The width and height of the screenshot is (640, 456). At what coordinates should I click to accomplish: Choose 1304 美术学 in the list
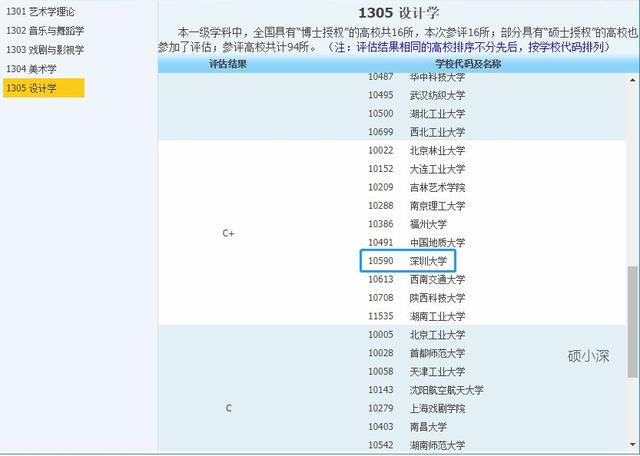coord(31,69)
